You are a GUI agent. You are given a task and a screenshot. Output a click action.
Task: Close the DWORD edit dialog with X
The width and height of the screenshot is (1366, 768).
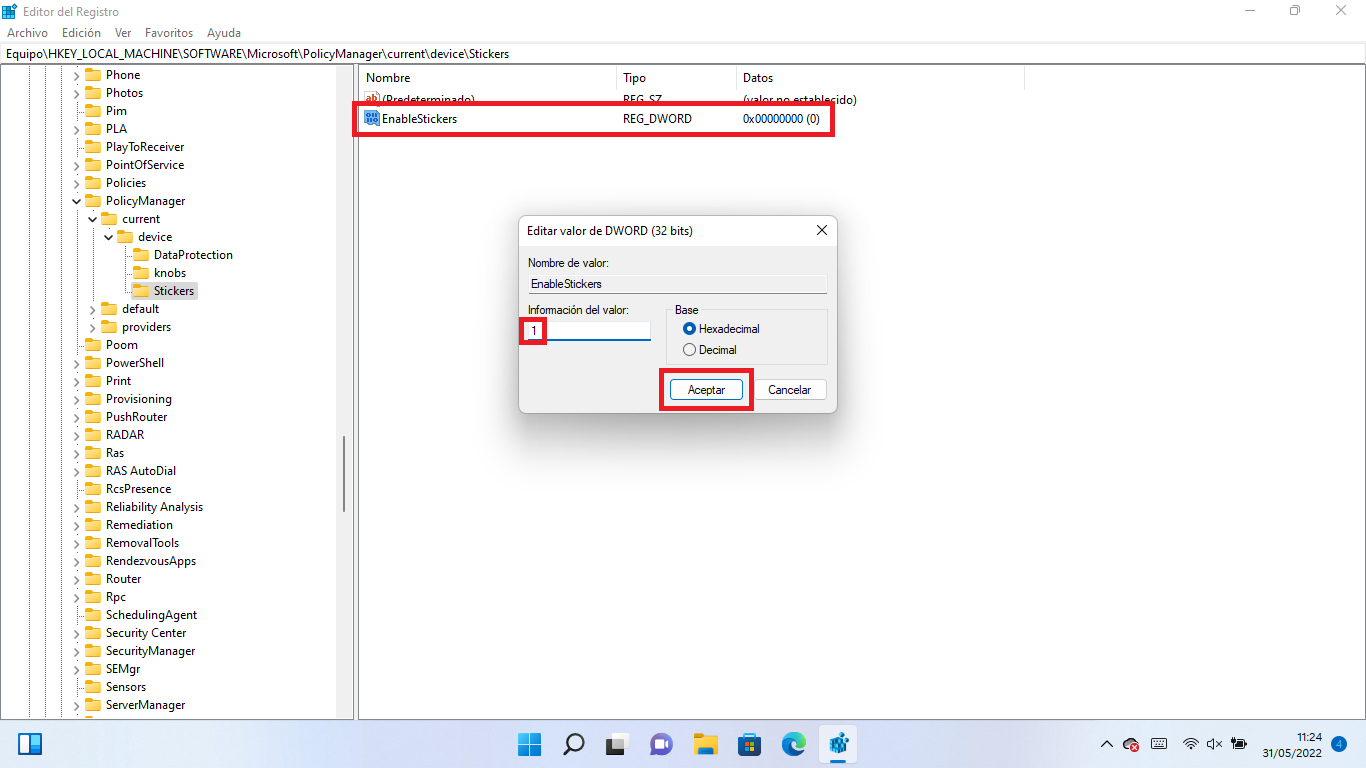click(x=822, y=230)
